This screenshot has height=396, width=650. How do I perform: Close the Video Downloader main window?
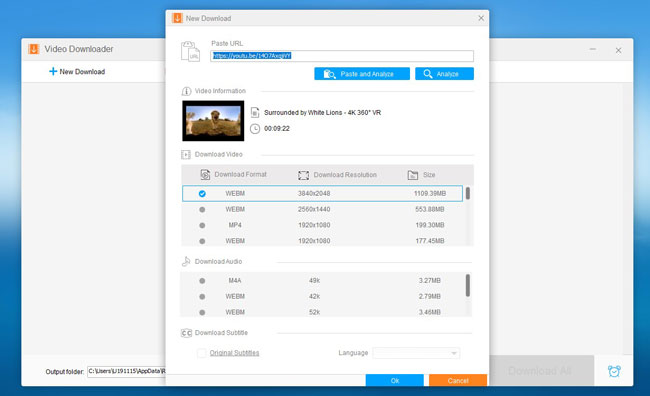point(618,50)
